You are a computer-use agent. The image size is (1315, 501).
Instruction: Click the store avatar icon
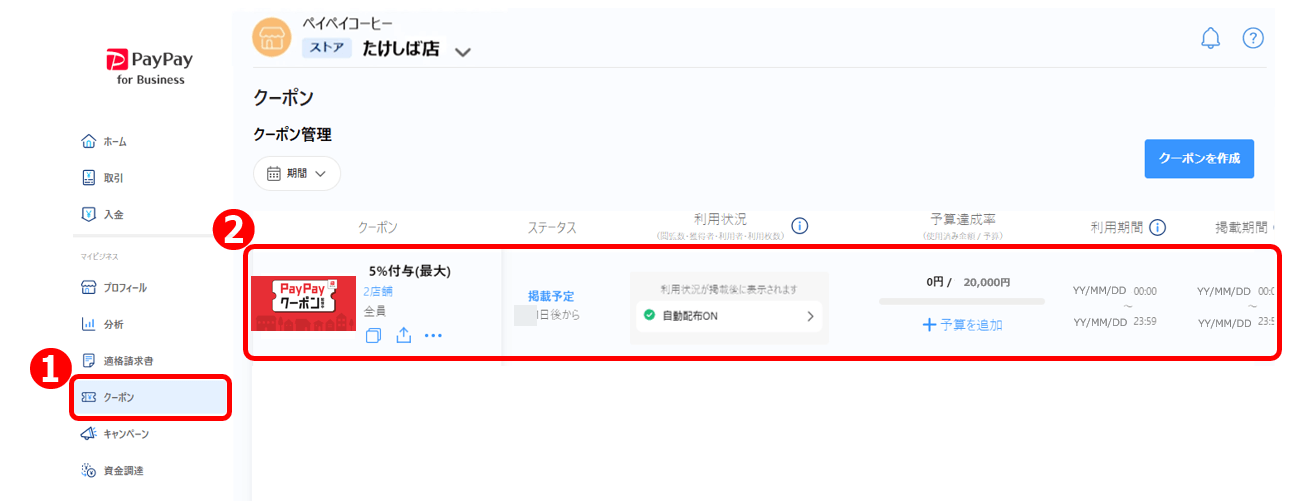[272, 38]
